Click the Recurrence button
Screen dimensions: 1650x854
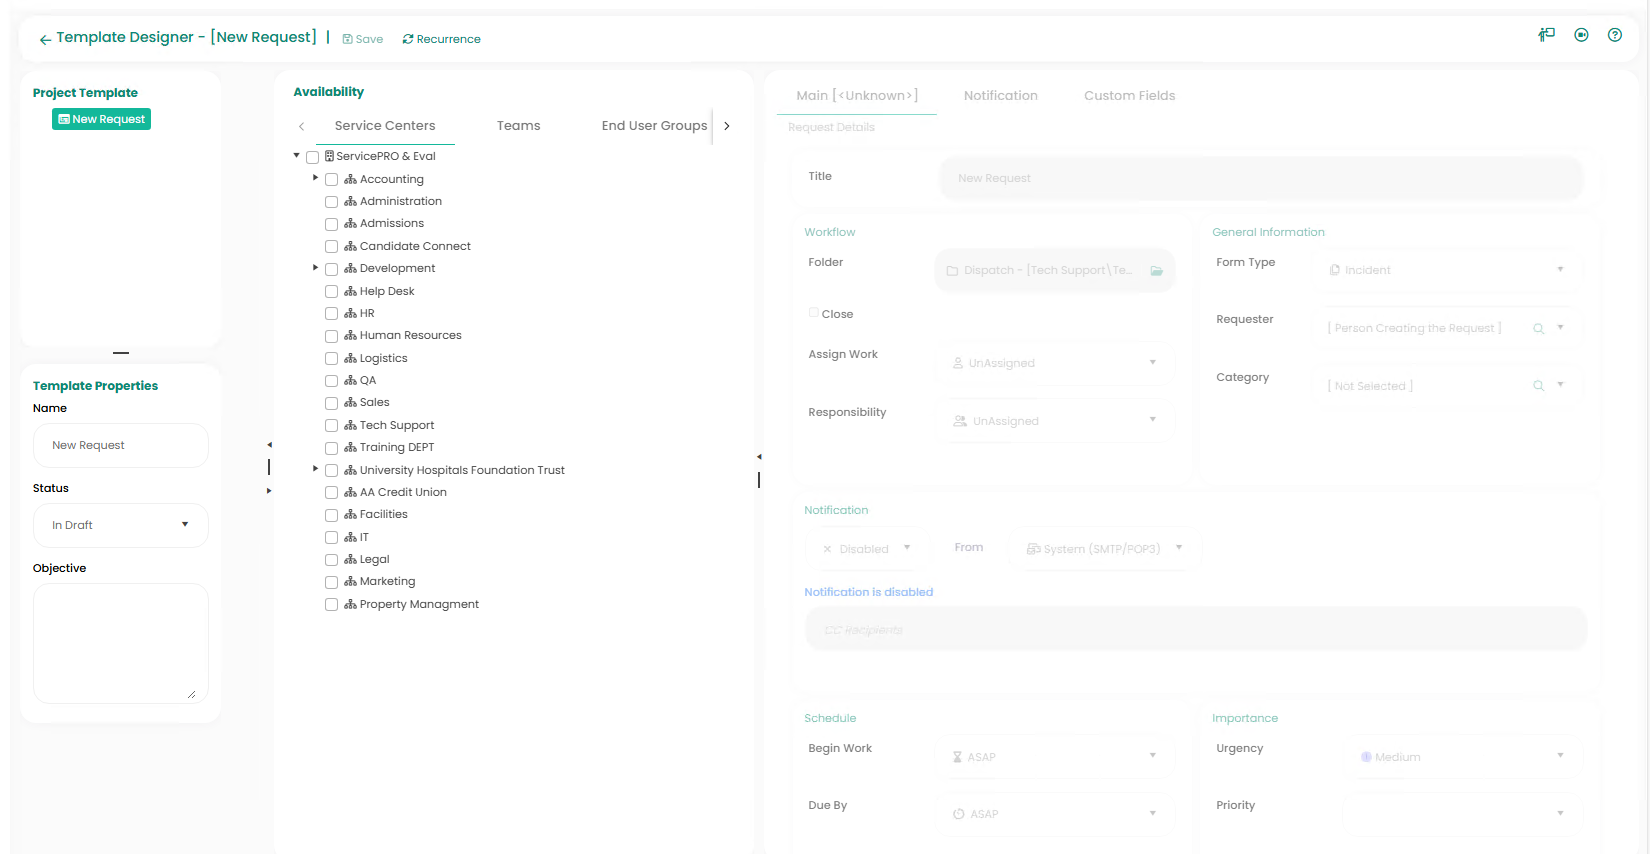[441, 39]
